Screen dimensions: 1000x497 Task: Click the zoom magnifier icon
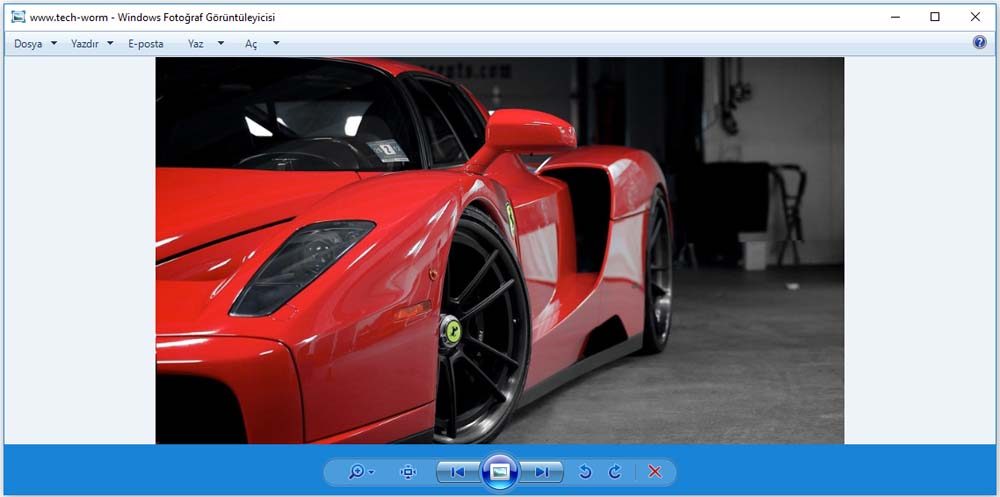[356, 472]
